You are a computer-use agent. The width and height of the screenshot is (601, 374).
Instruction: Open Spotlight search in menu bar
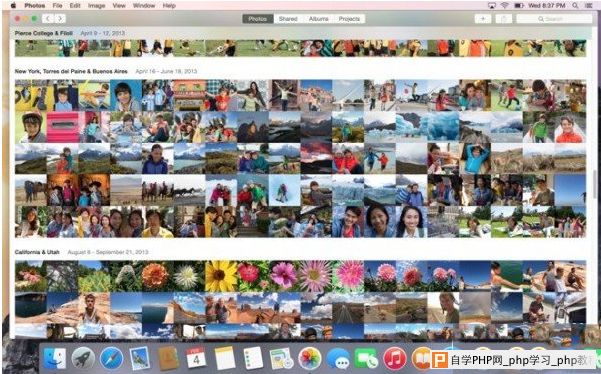(575, 5)
